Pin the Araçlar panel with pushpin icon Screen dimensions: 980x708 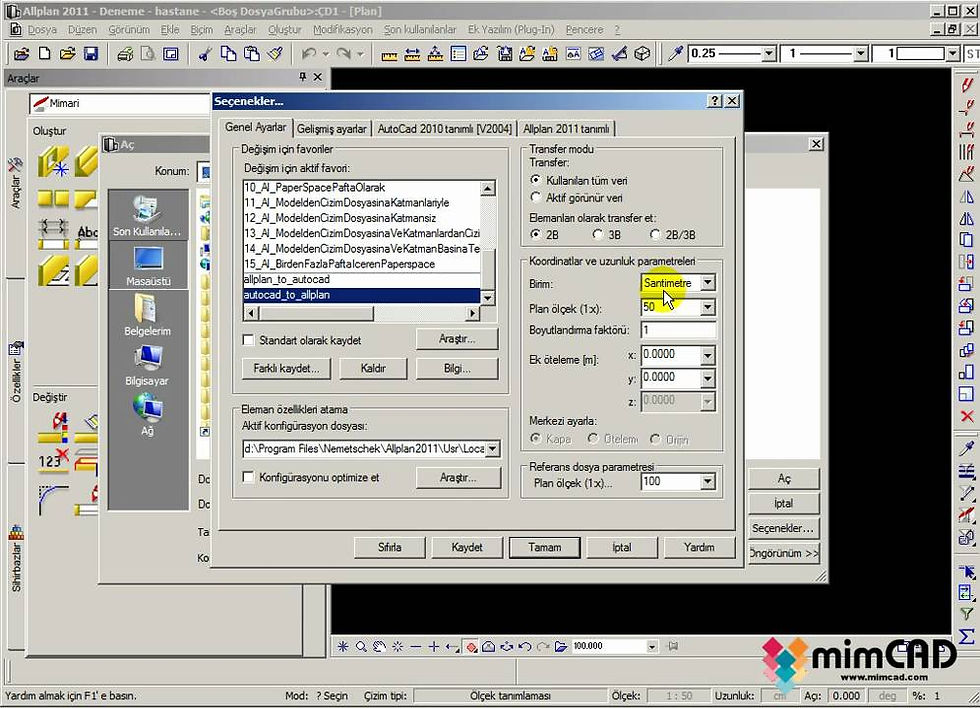(x=302, y=77)
